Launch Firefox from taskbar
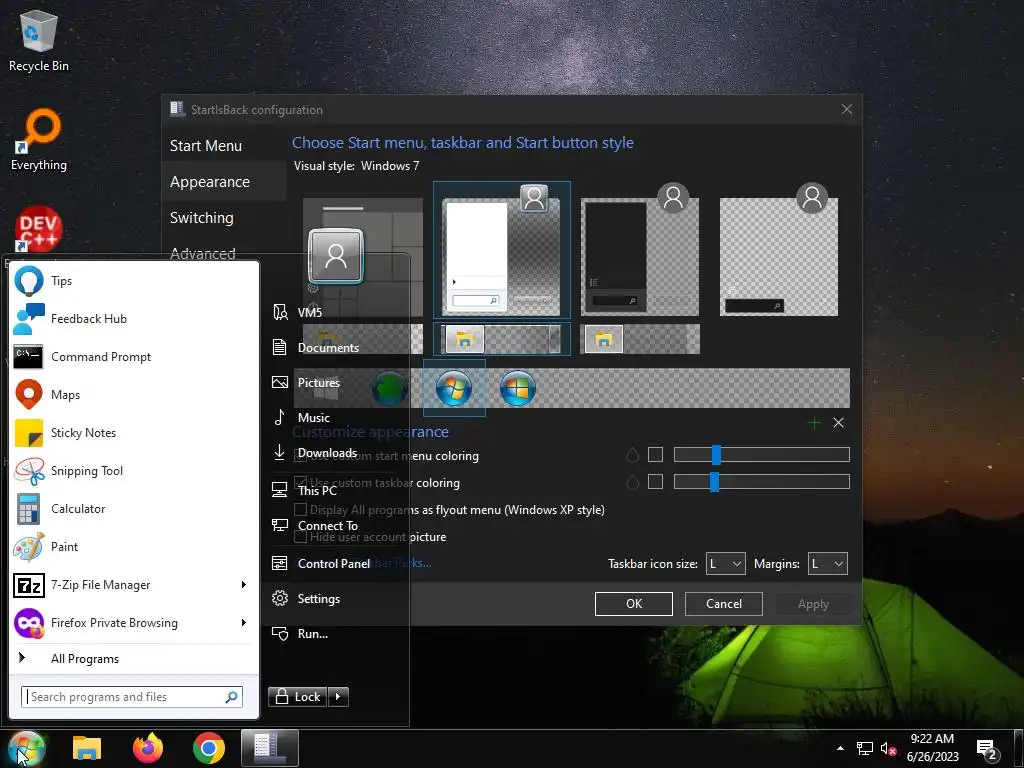Image resolution: width=1024 pixels, height=768 pixels. click(148, 748)
